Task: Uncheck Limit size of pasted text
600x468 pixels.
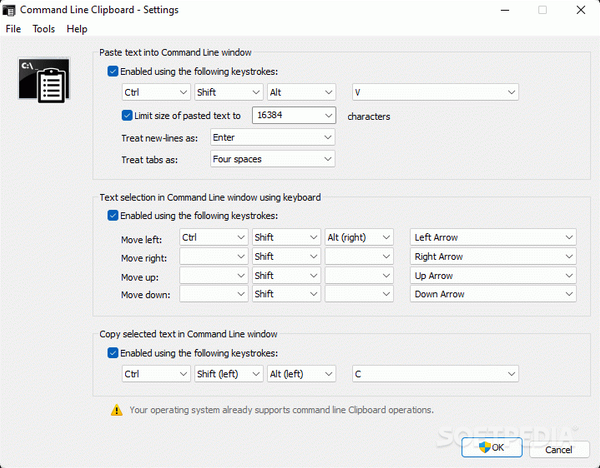Action: coord(127,115)
